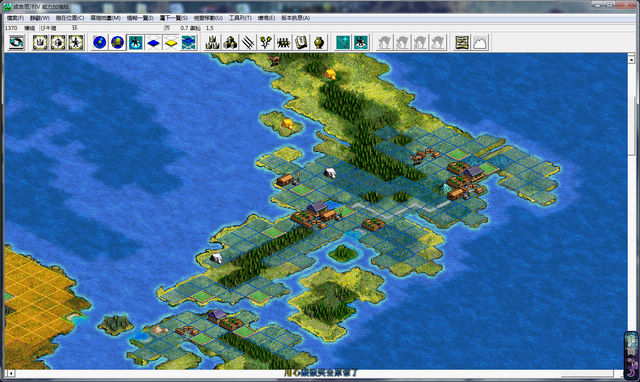Select the mountain outline icon
Screen dimensions: 640x382
tap(480, 42)
